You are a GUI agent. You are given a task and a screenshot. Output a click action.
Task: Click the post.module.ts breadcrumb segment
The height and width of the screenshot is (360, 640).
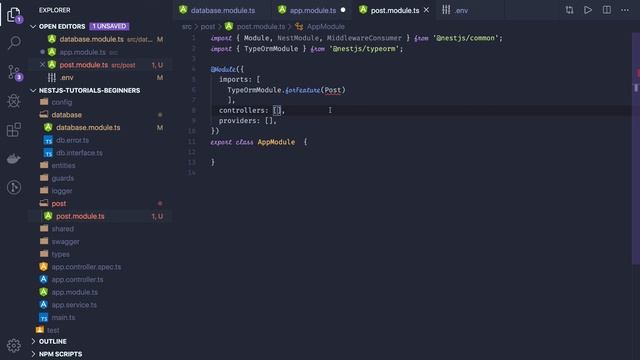pyautogui.click(x=260, y=27)
